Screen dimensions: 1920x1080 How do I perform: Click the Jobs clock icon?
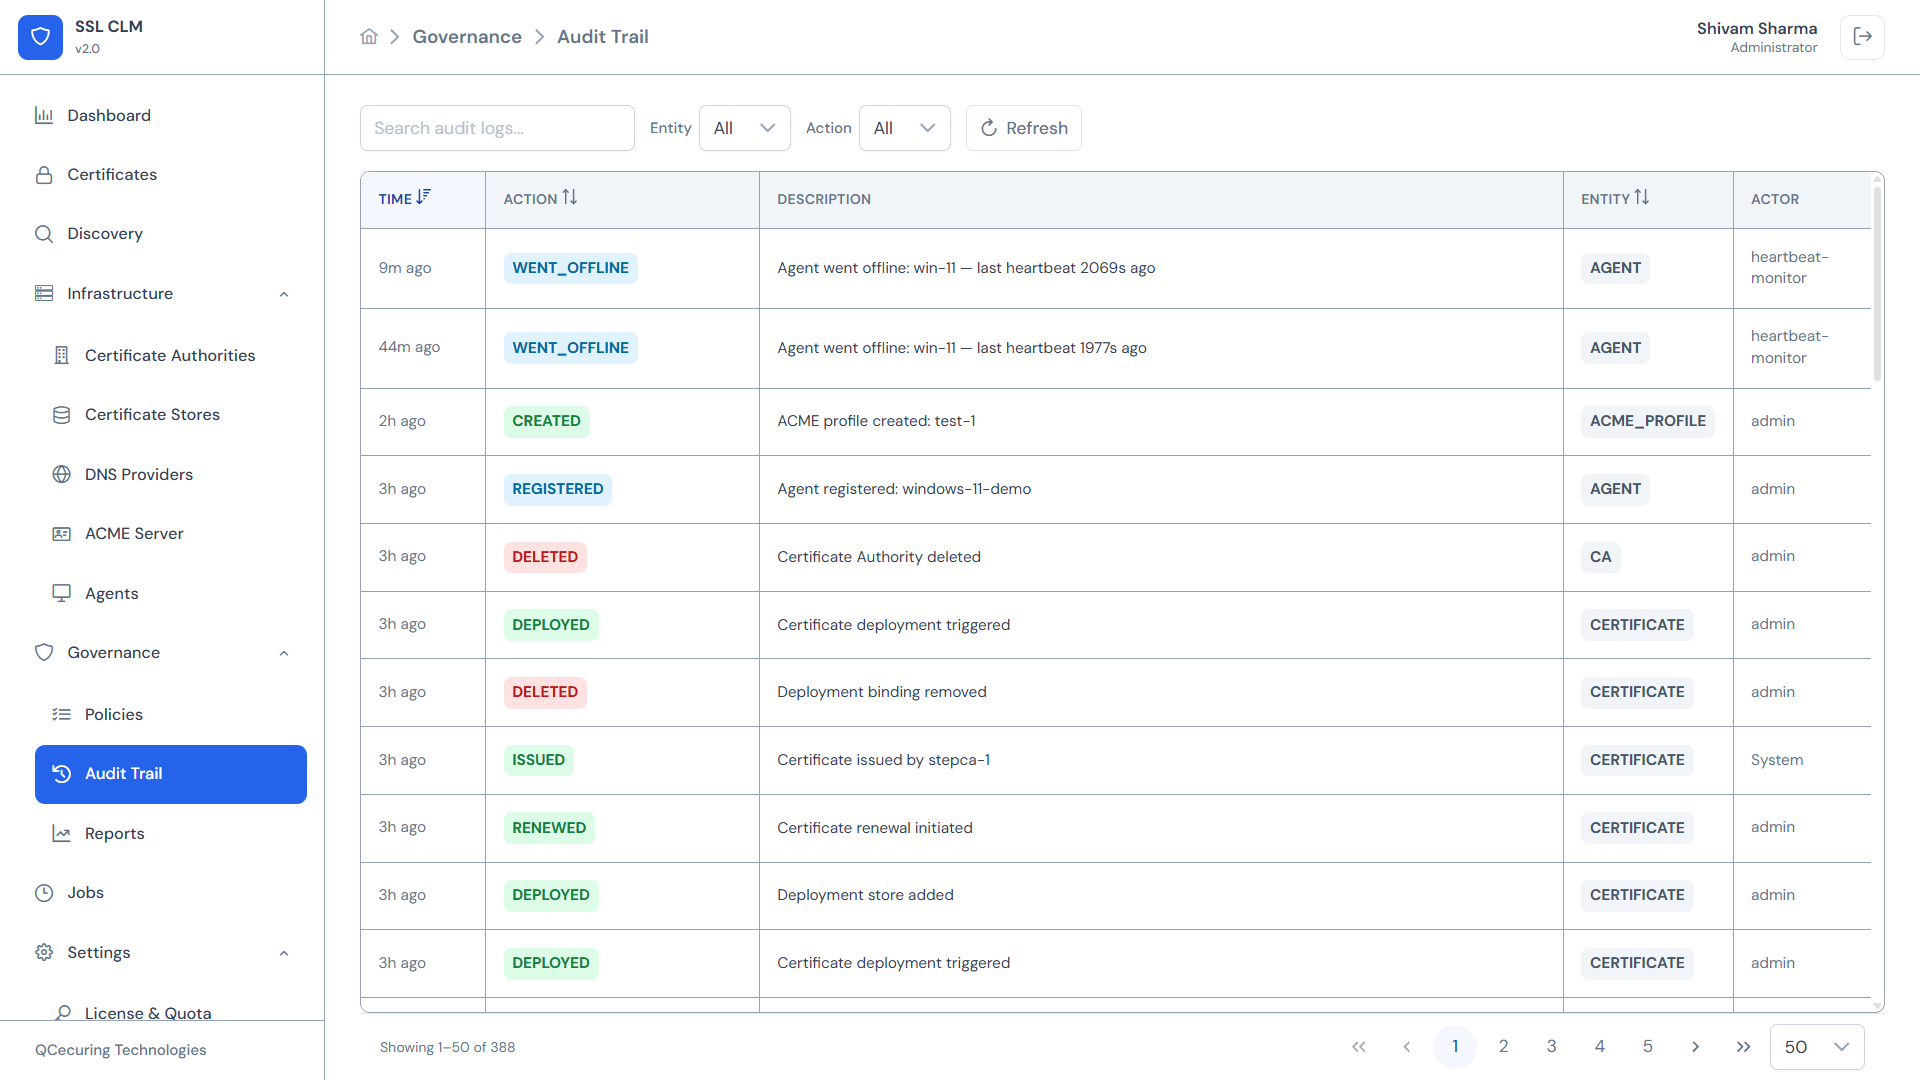pyautogui.click(x=44, y=893)
